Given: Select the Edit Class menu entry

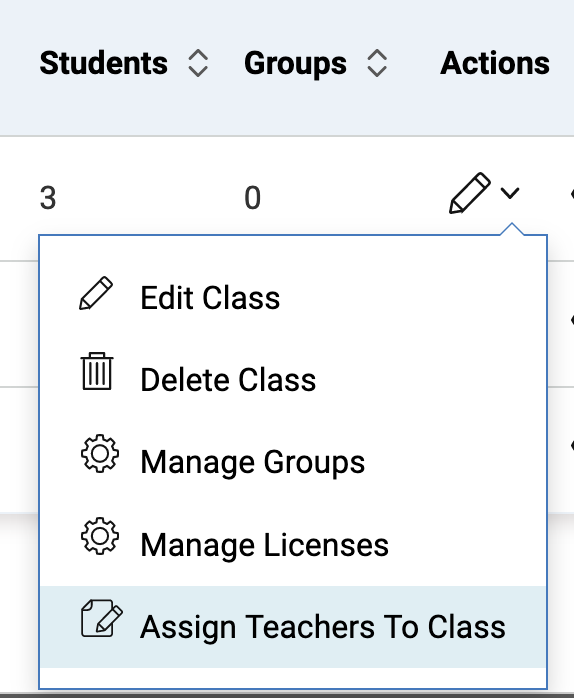Looking at the screenshot, I should pos(293,297).
